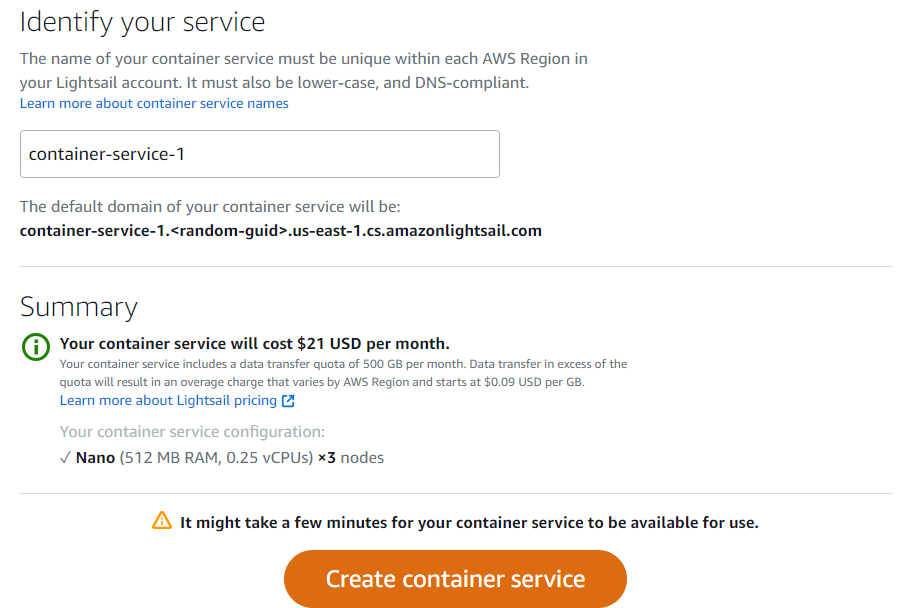Click the 512 MB RAM, 0.25 vCPUs specification
The height and width of the screenshot is (608, 902).
pos(216,458)
